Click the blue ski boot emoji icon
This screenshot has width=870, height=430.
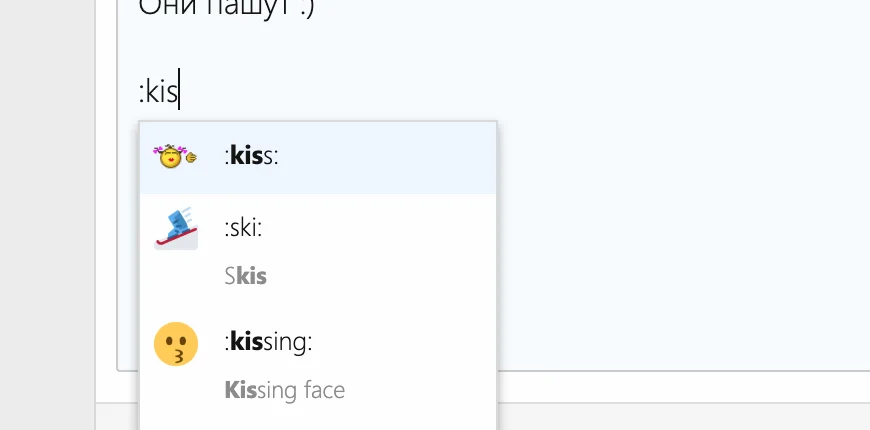pyautogui.click(x=174, y=228)
